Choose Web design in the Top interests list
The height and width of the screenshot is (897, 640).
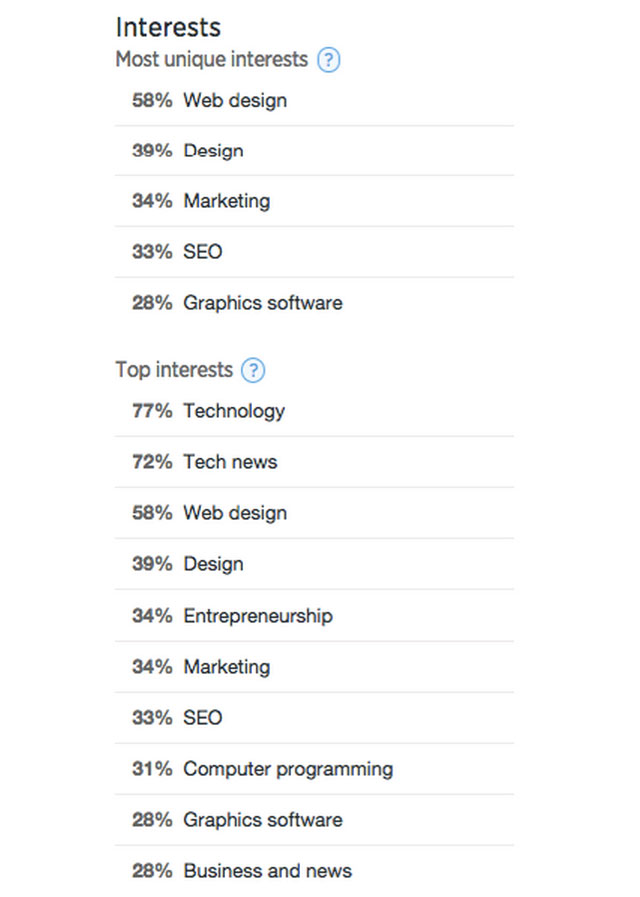click(x=235, y=513)
